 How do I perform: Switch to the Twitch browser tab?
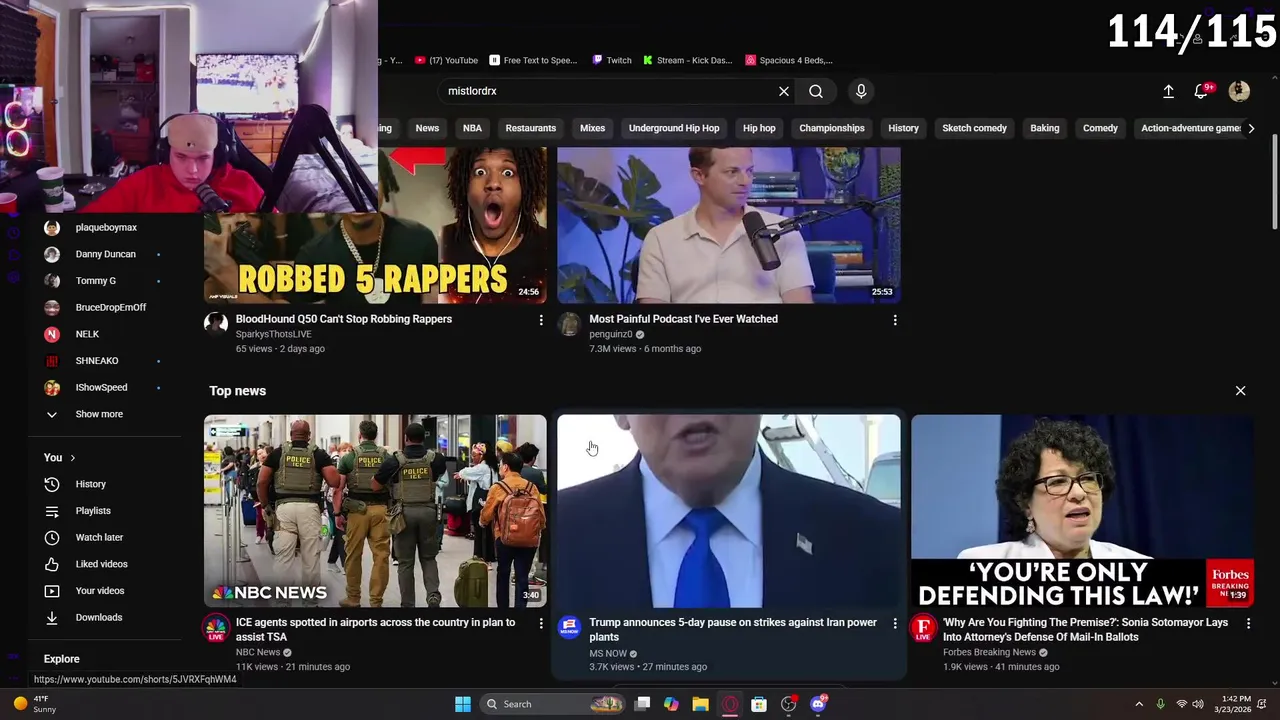pyautogui.click(x=611, y=60)
